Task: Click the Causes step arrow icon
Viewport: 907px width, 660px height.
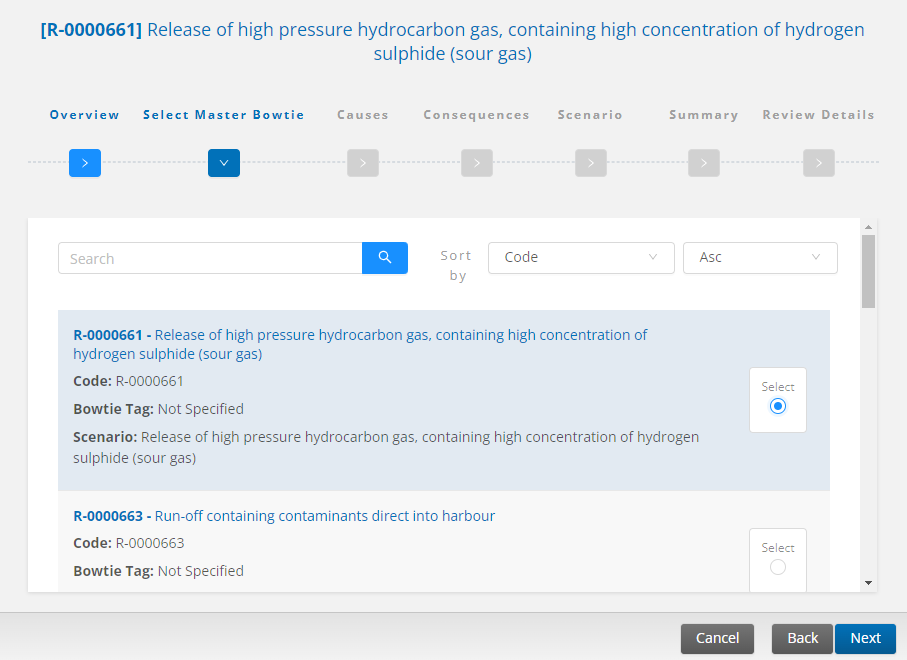Action: point(363,163)
